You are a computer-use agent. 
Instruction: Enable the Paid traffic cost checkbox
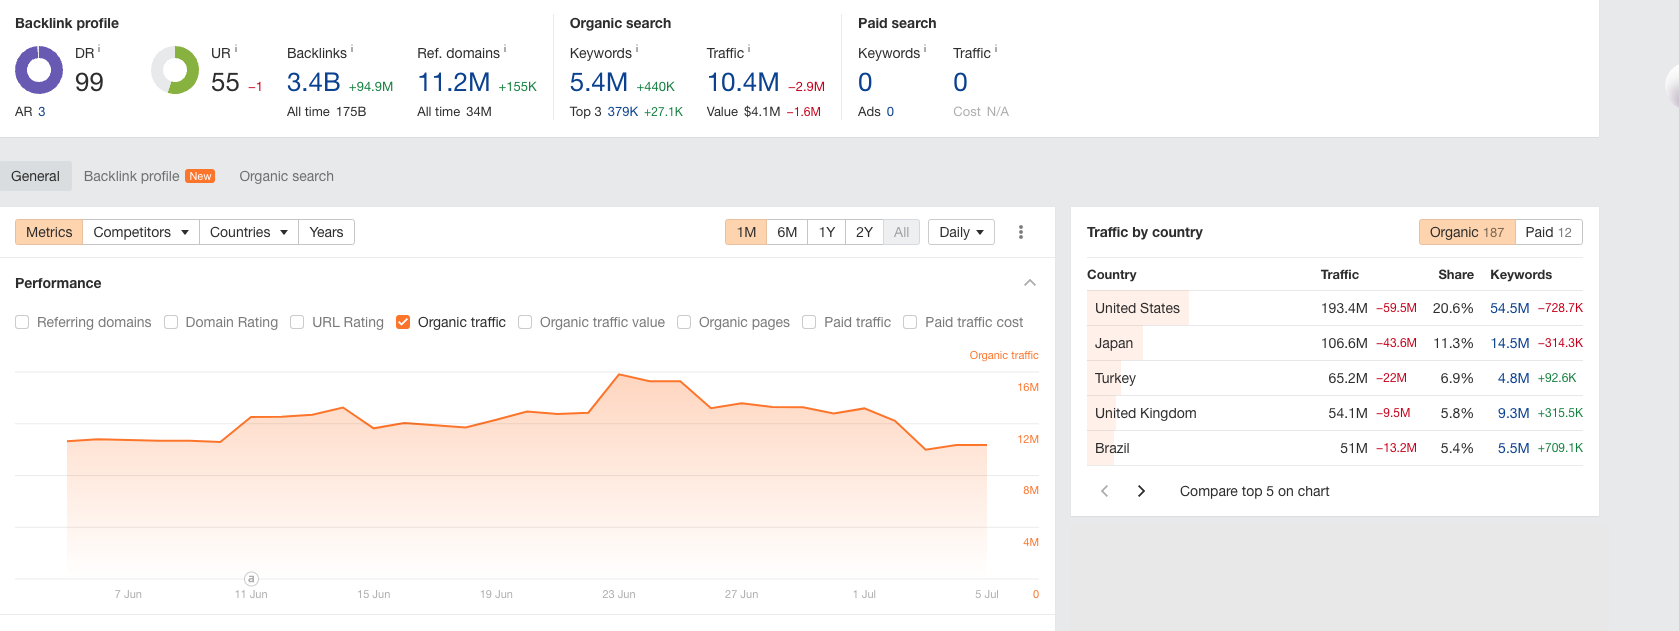click(x=910, y=322)
